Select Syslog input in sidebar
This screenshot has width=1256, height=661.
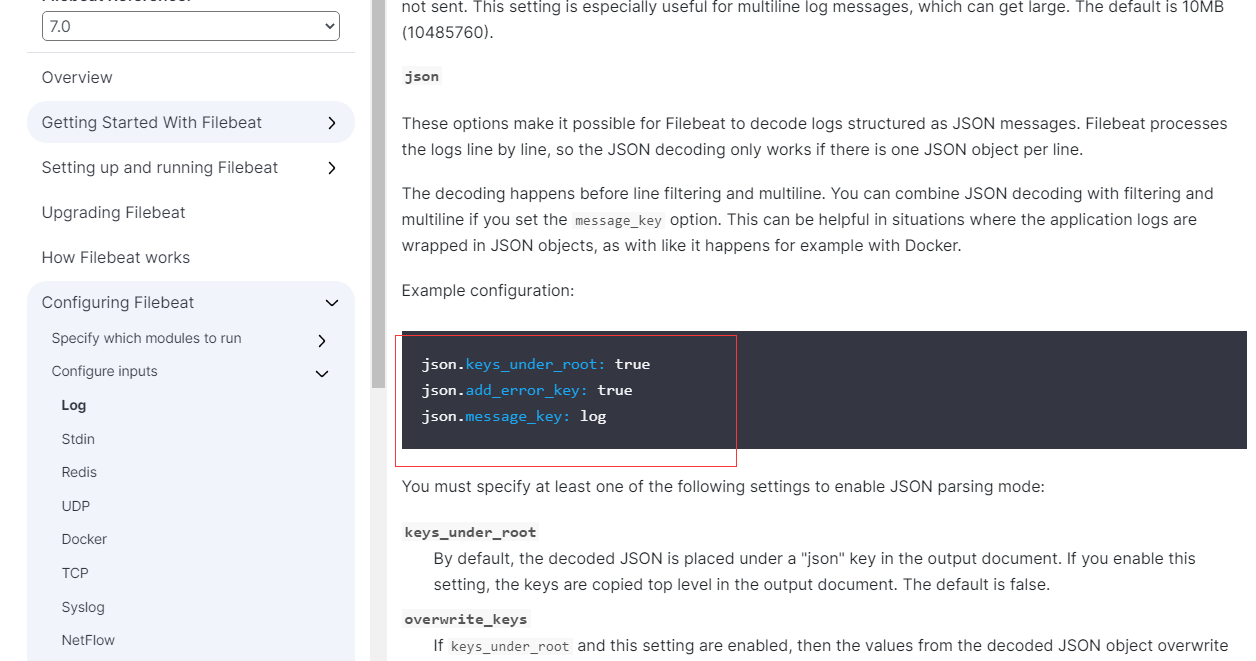pos(83,607)
